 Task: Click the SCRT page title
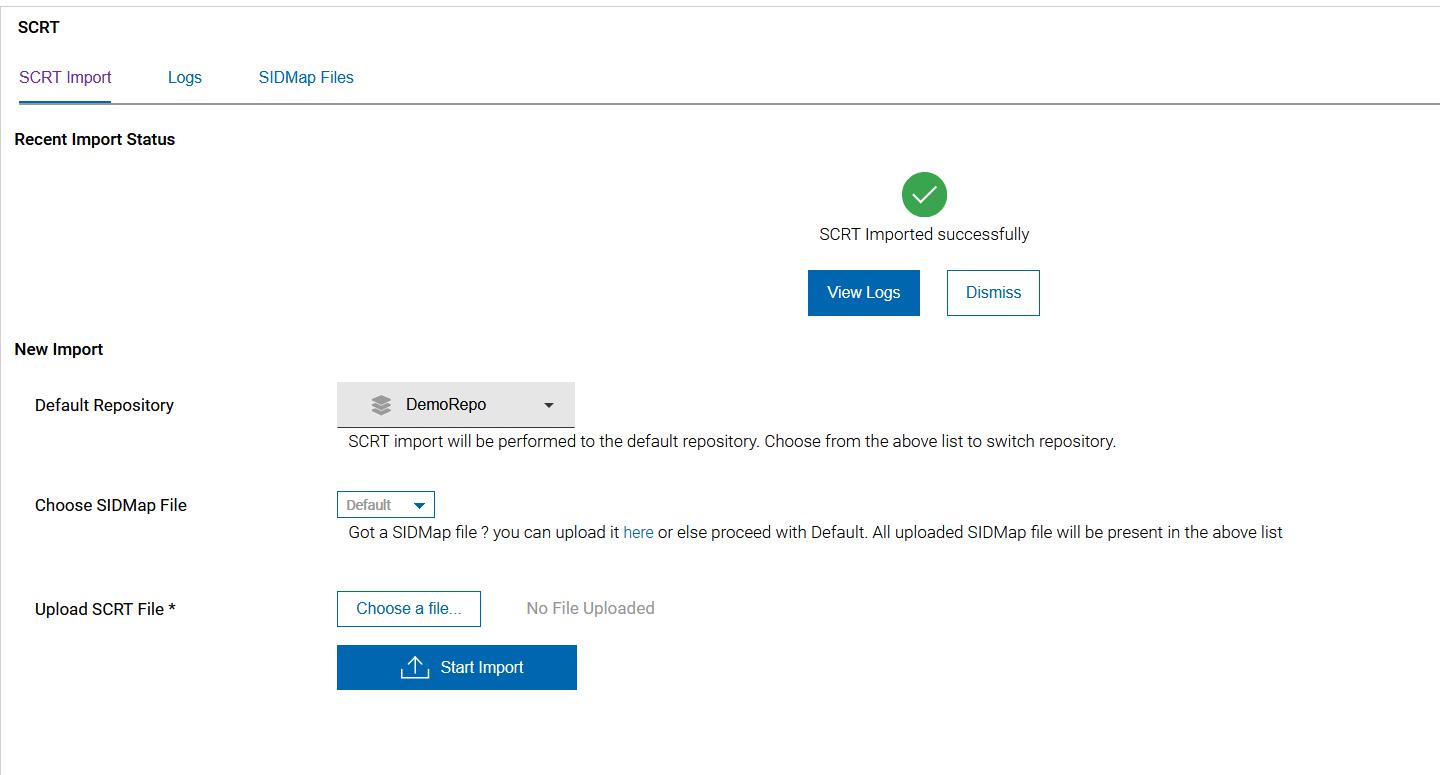click(39, 27)
